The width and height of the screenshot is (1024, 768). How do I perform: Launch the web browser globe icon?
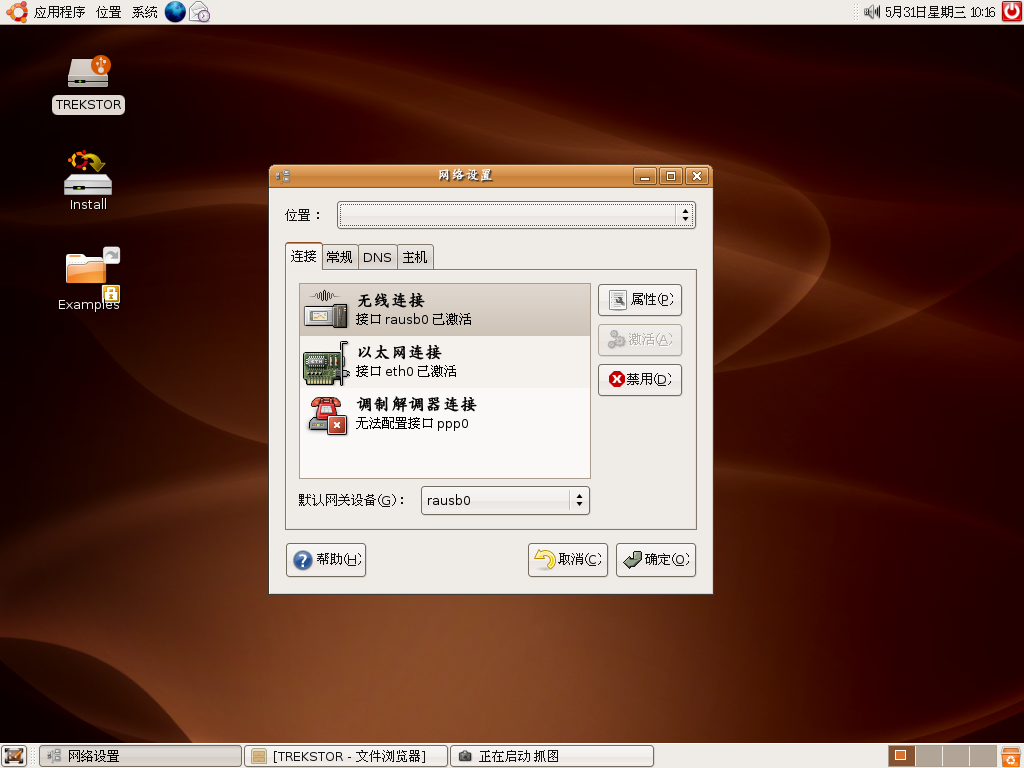pos(175,12)
